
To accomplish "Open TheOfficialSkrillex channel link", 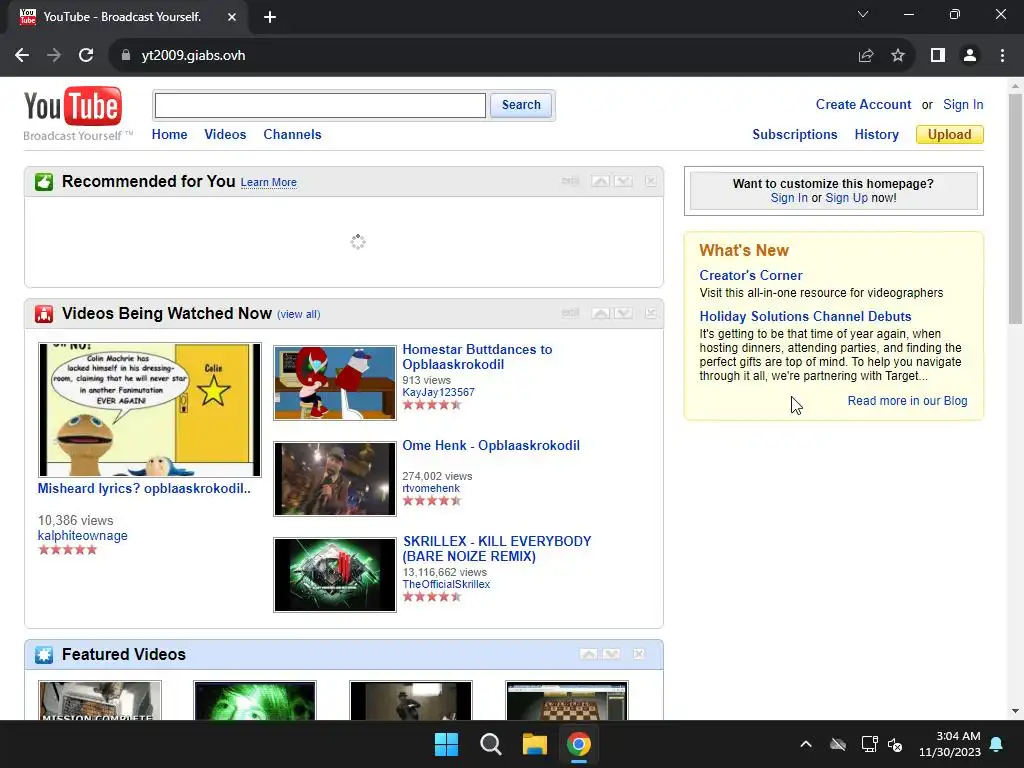I will [x=446, y=584].
